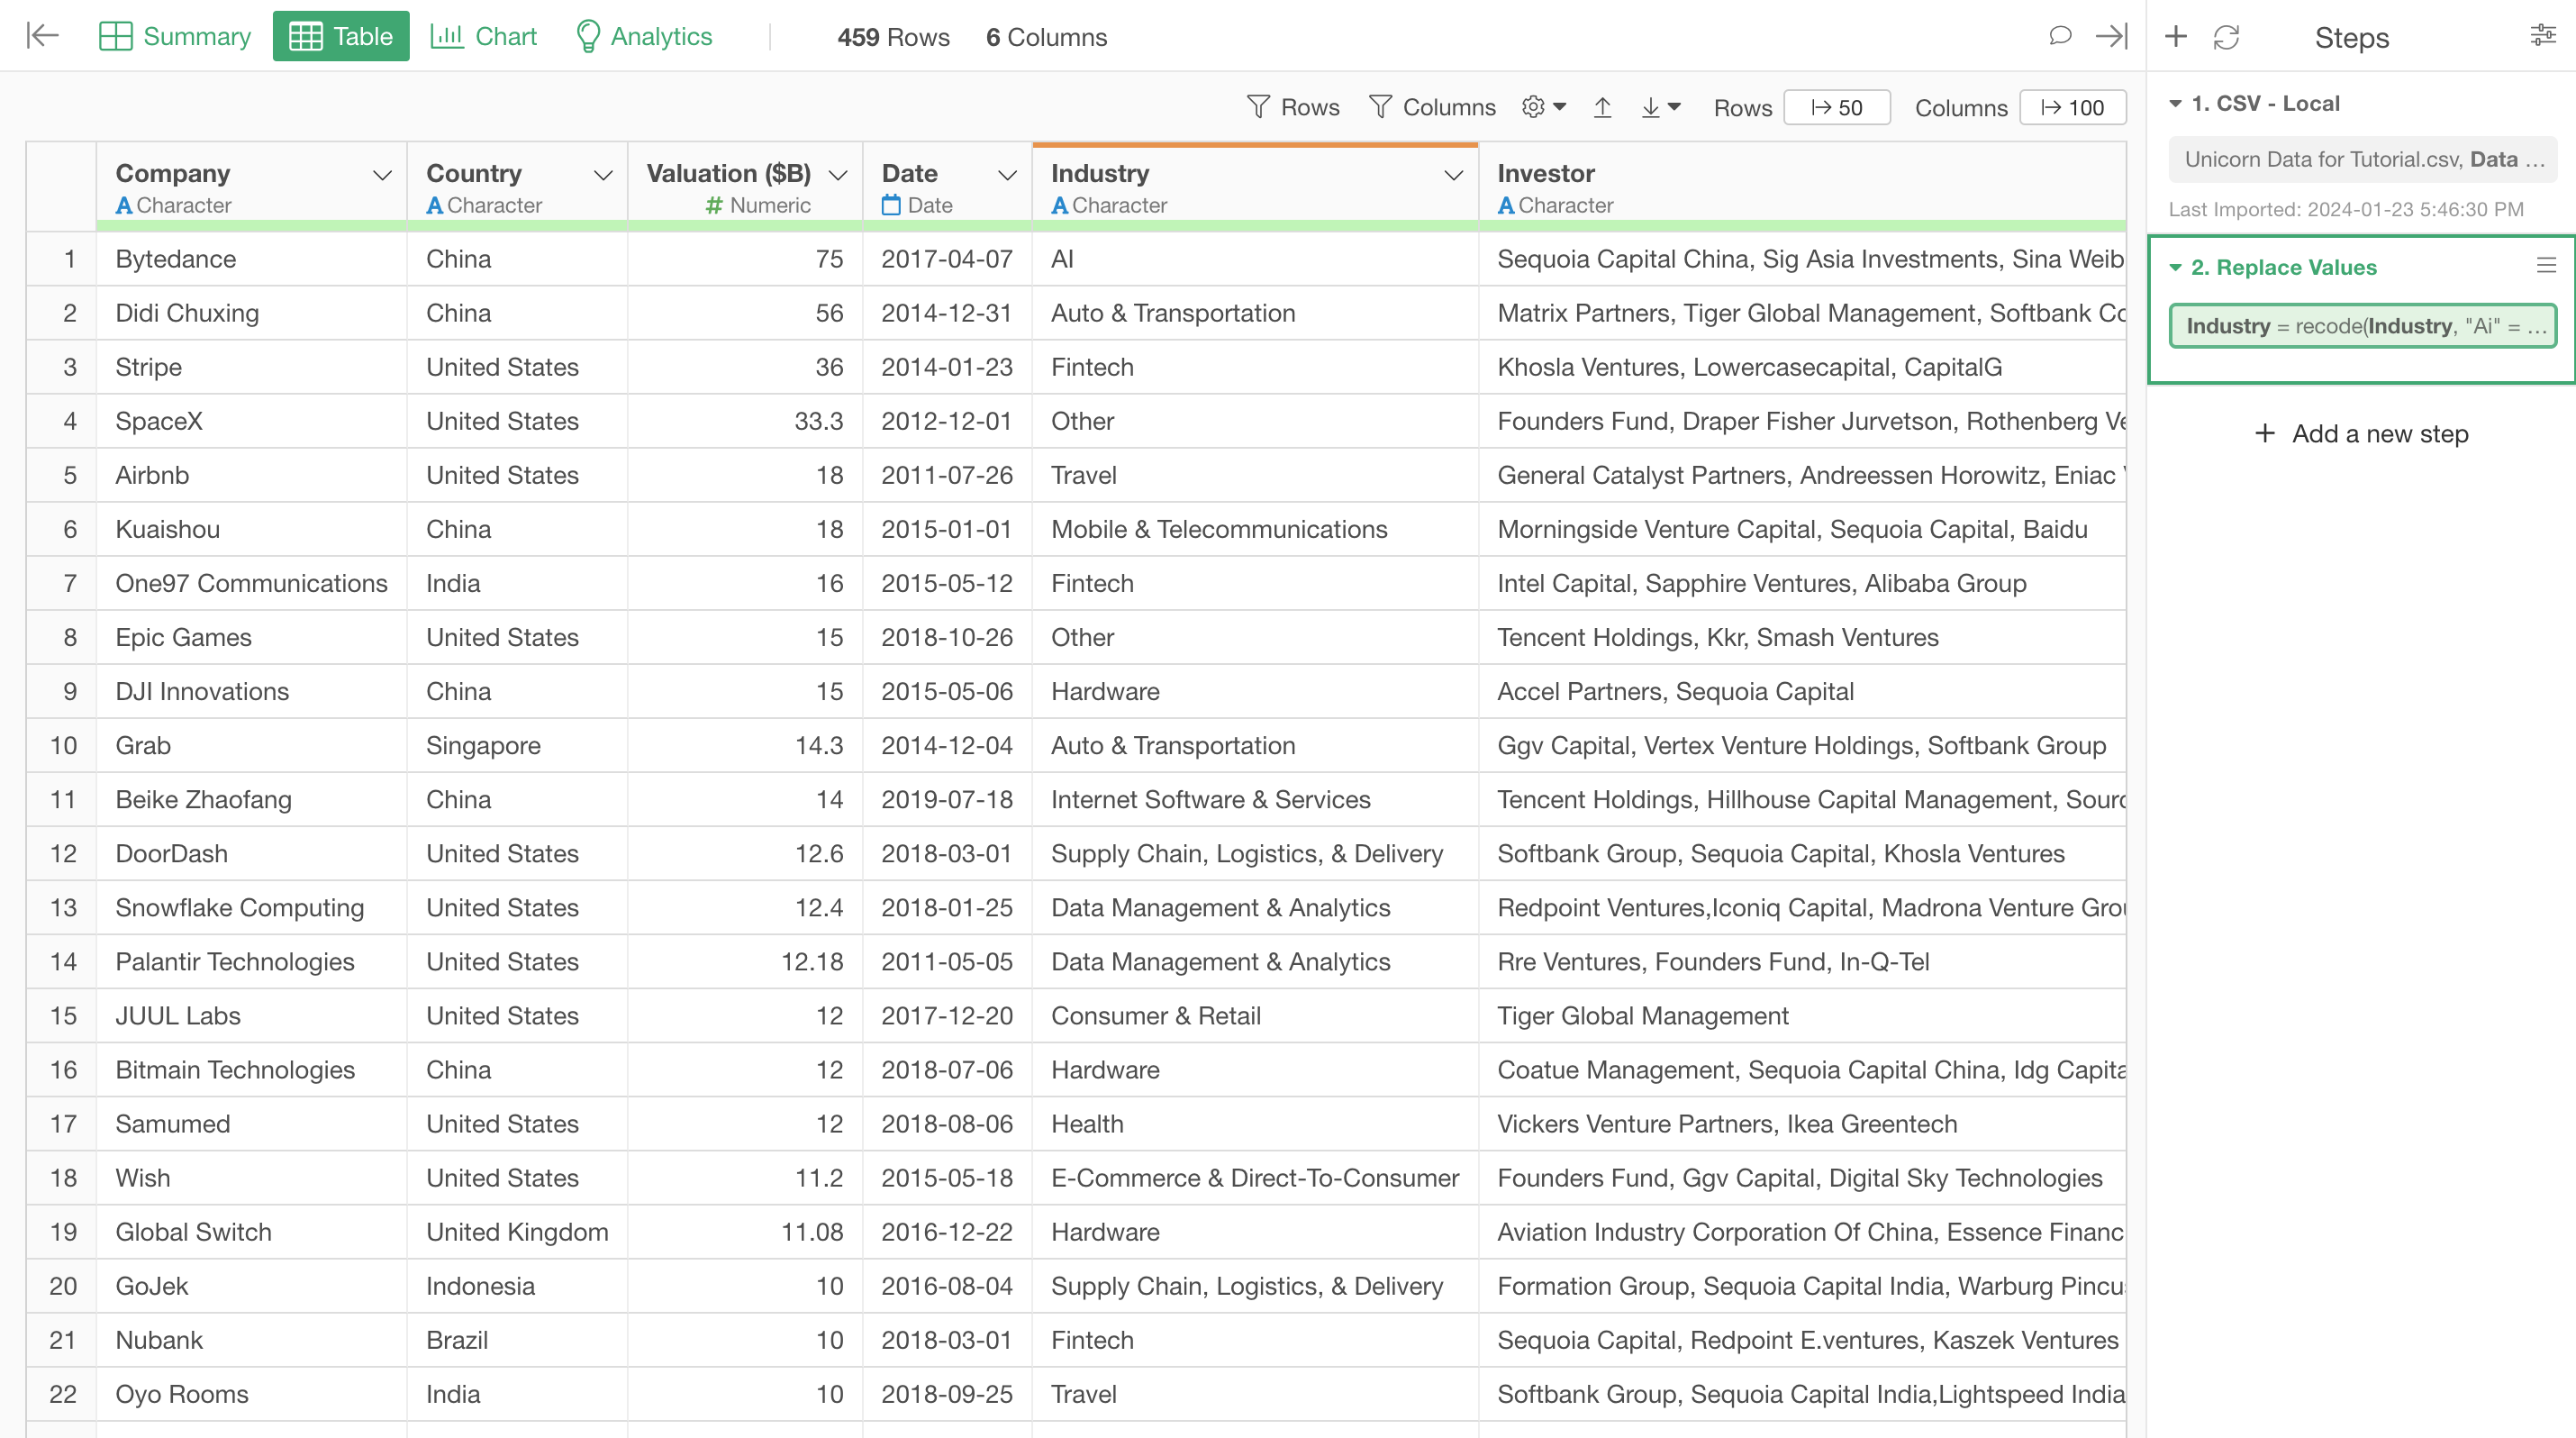Switch to the Summary view
The width and height of the screenshot is (2576, 1438).
[175, 36]
